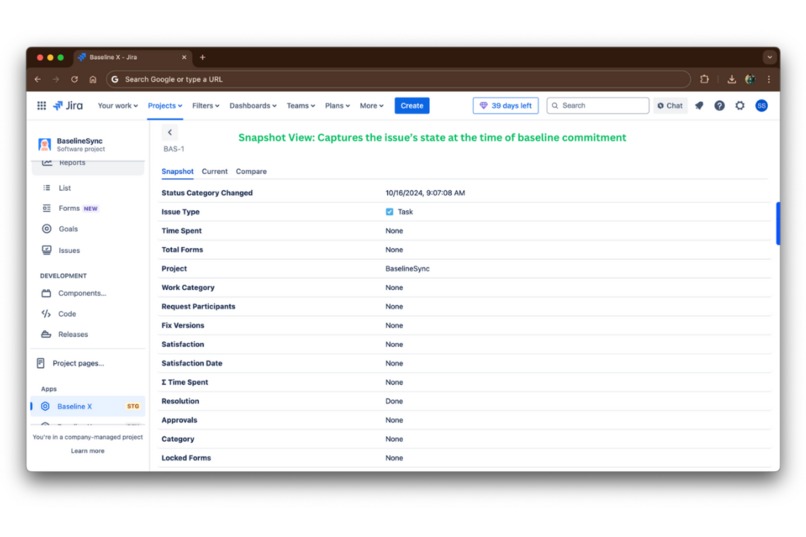Click the Locked Forms label
The image size is (806, 537).
186,458
